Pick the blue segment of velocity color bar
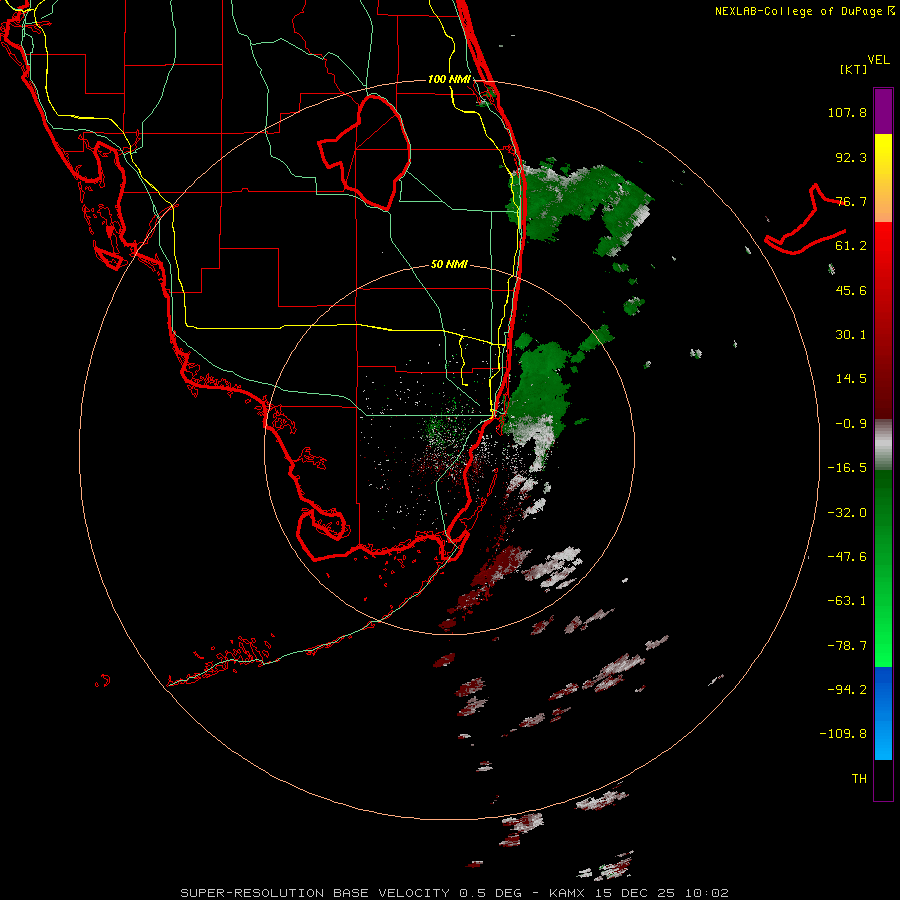Image resolution: width=900 pixels, height=900 pixels. click(883, 713)
